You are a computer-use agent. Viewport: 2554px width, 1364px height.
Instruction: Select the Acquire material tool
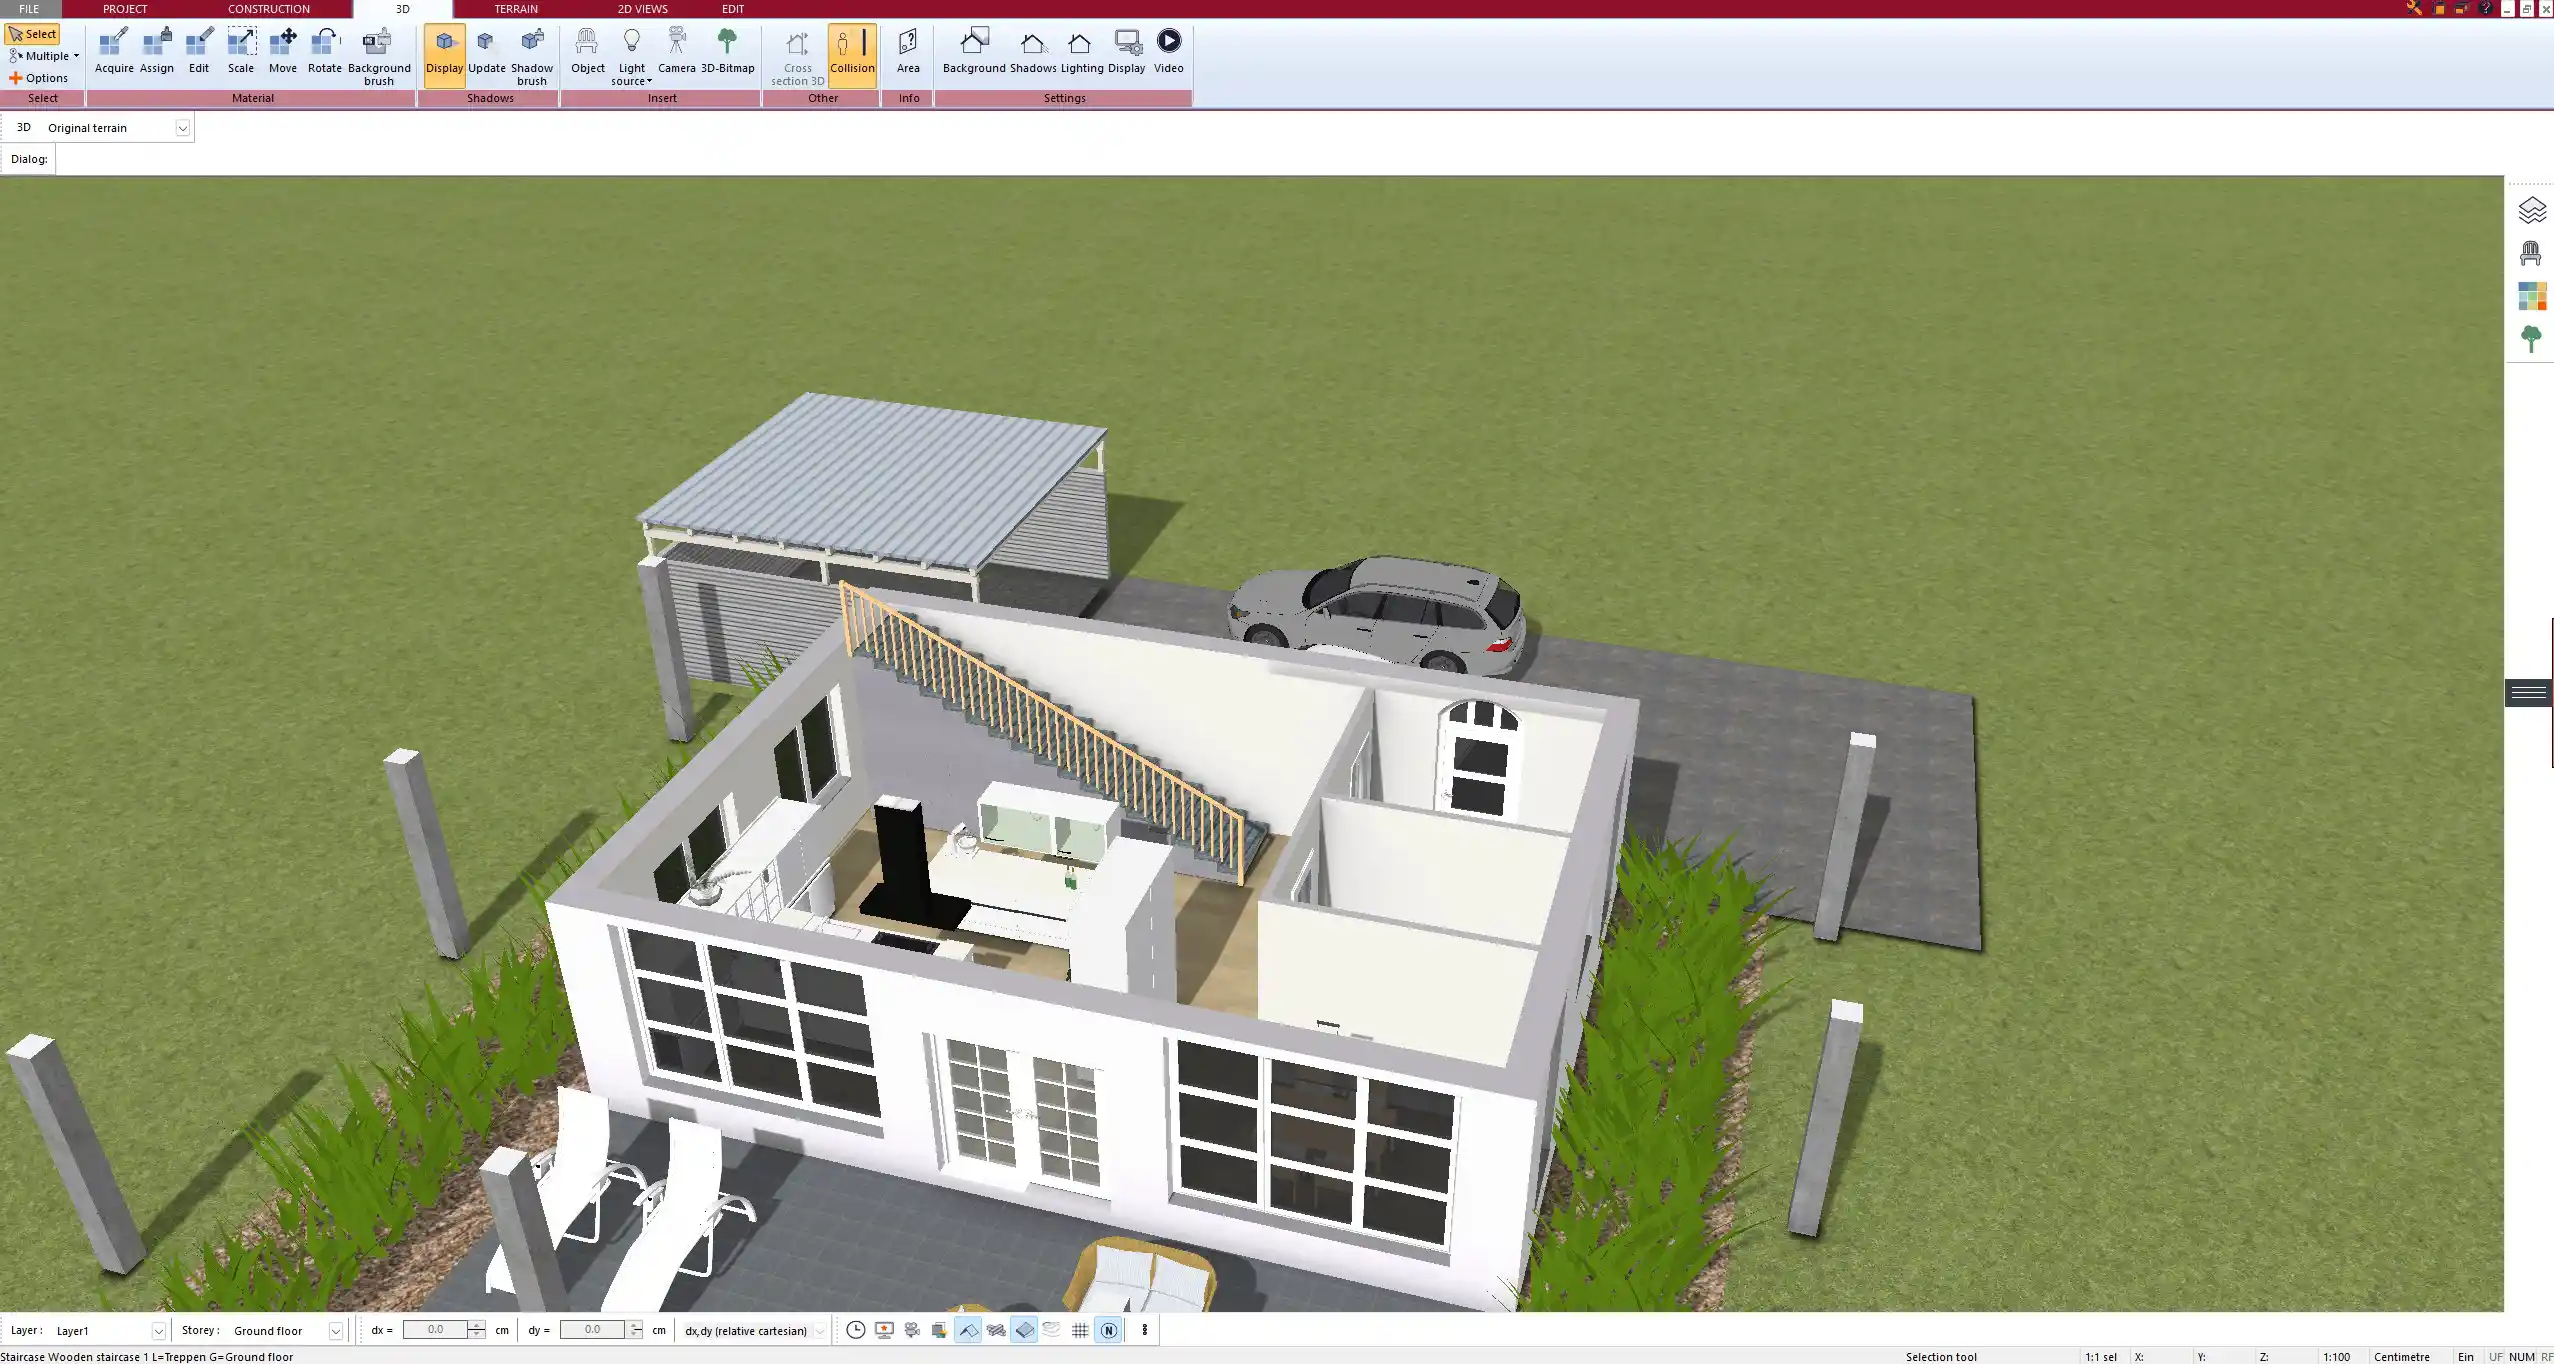pyautogui.click(x=114, y=50)
